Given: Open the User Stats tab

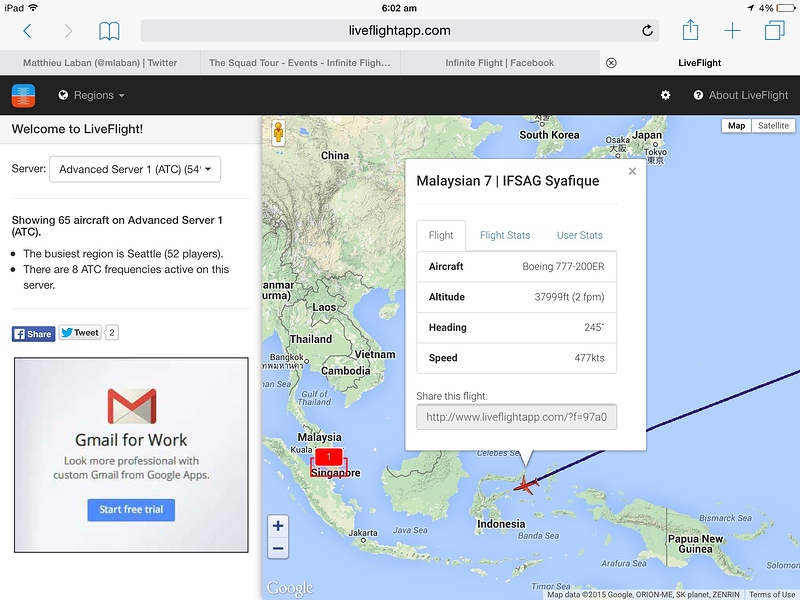Looking at the screenshot, I should click(x=580, y=235).
